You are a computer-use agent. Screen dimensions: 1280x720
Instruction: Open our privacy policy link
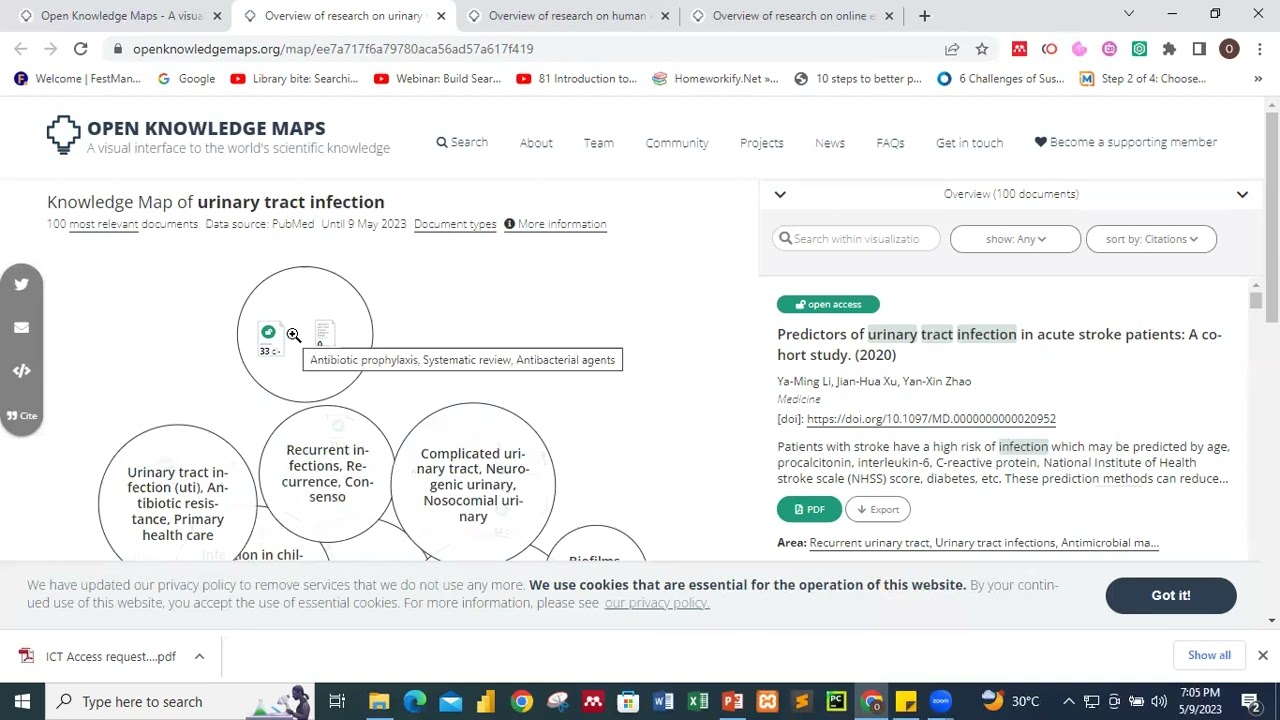coord(657,603)
